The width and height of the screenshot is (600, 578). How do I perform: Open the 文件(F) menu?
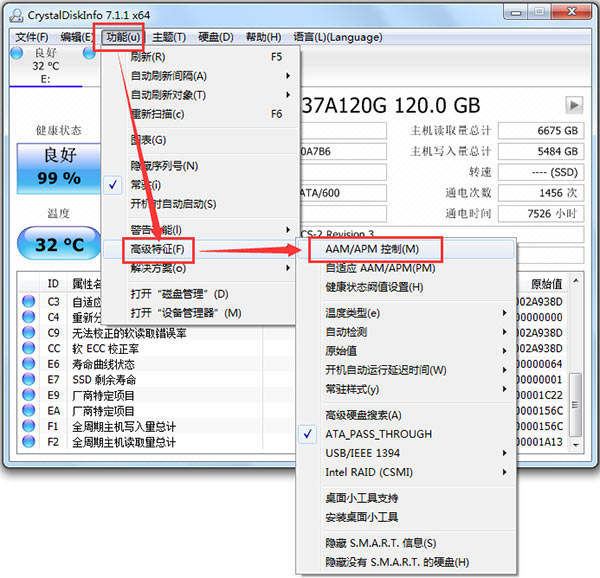click(x=32, y=37)
